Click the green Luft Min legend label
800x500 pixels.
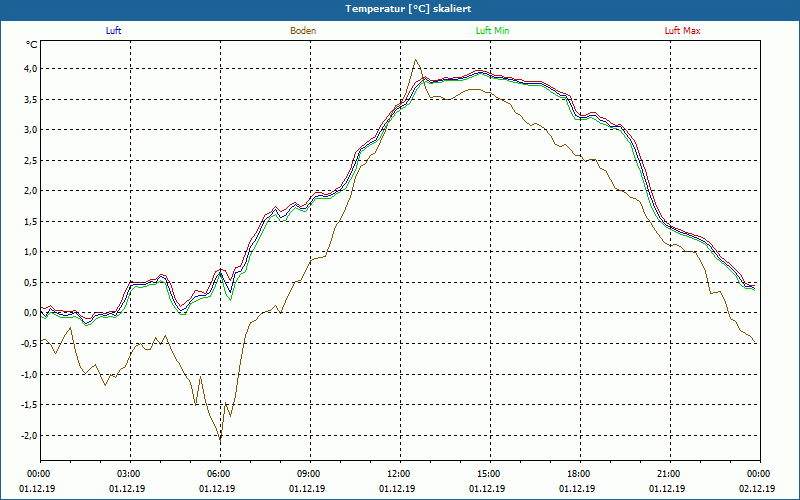[x=492, y=31]
